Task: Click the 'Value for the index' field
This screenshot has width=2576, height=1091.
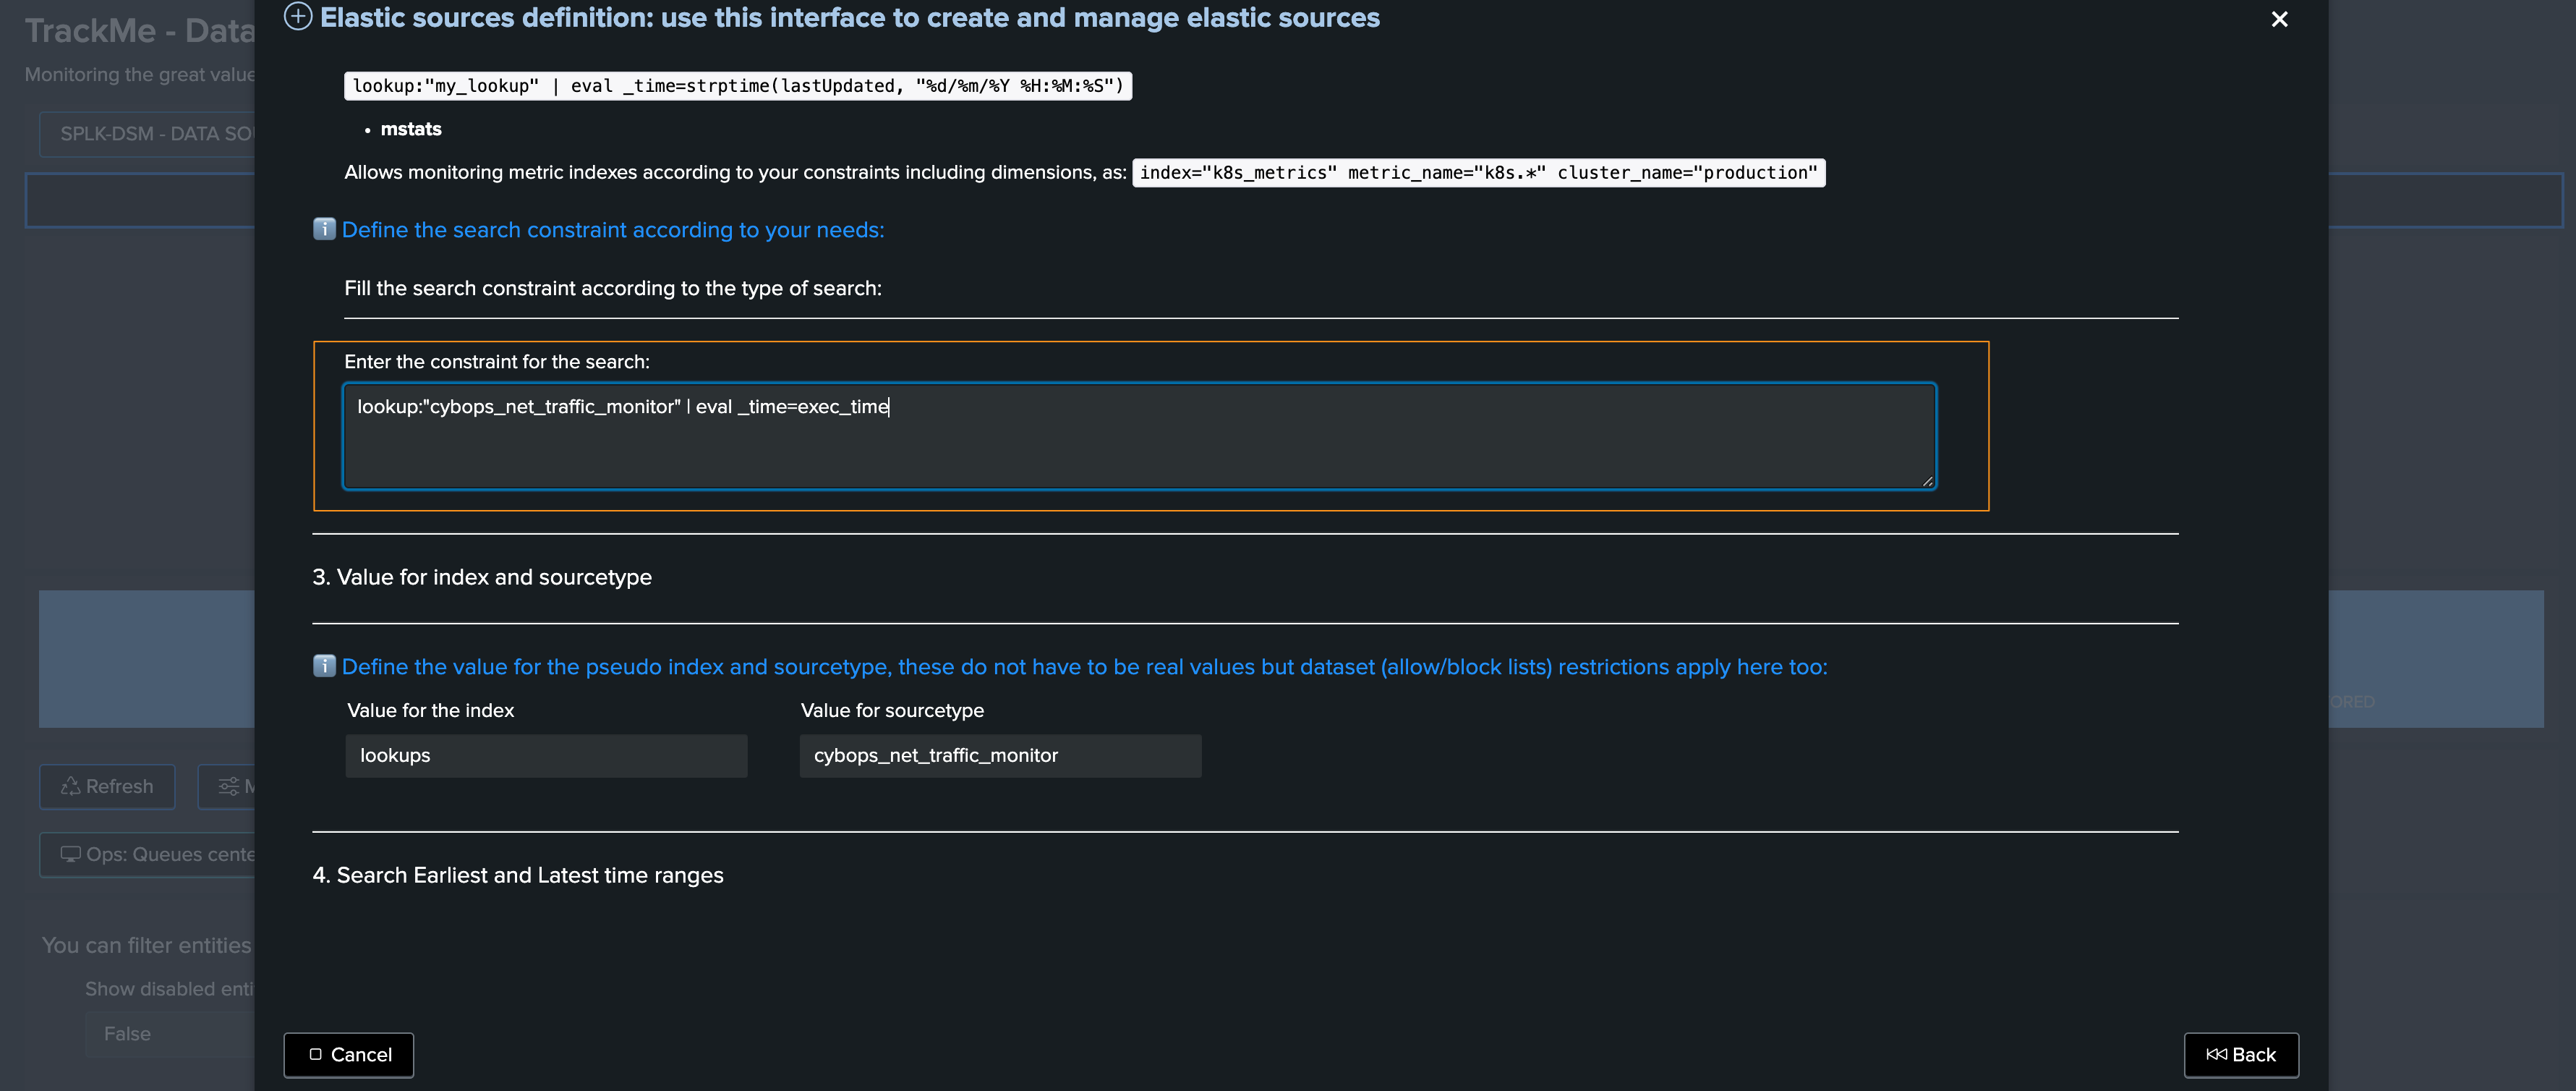Action: coord(546,756)
